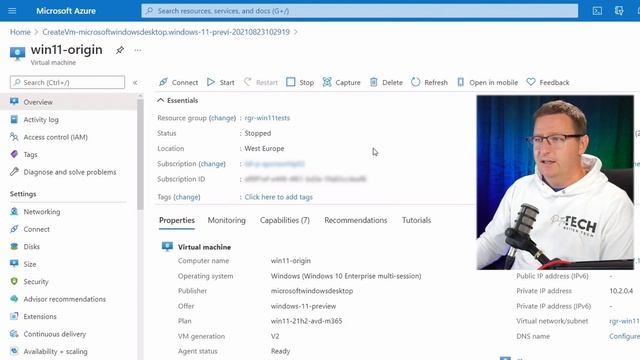Click the Stopped status value
This screenshot has height=360, width=640.
tap(258, 133)
